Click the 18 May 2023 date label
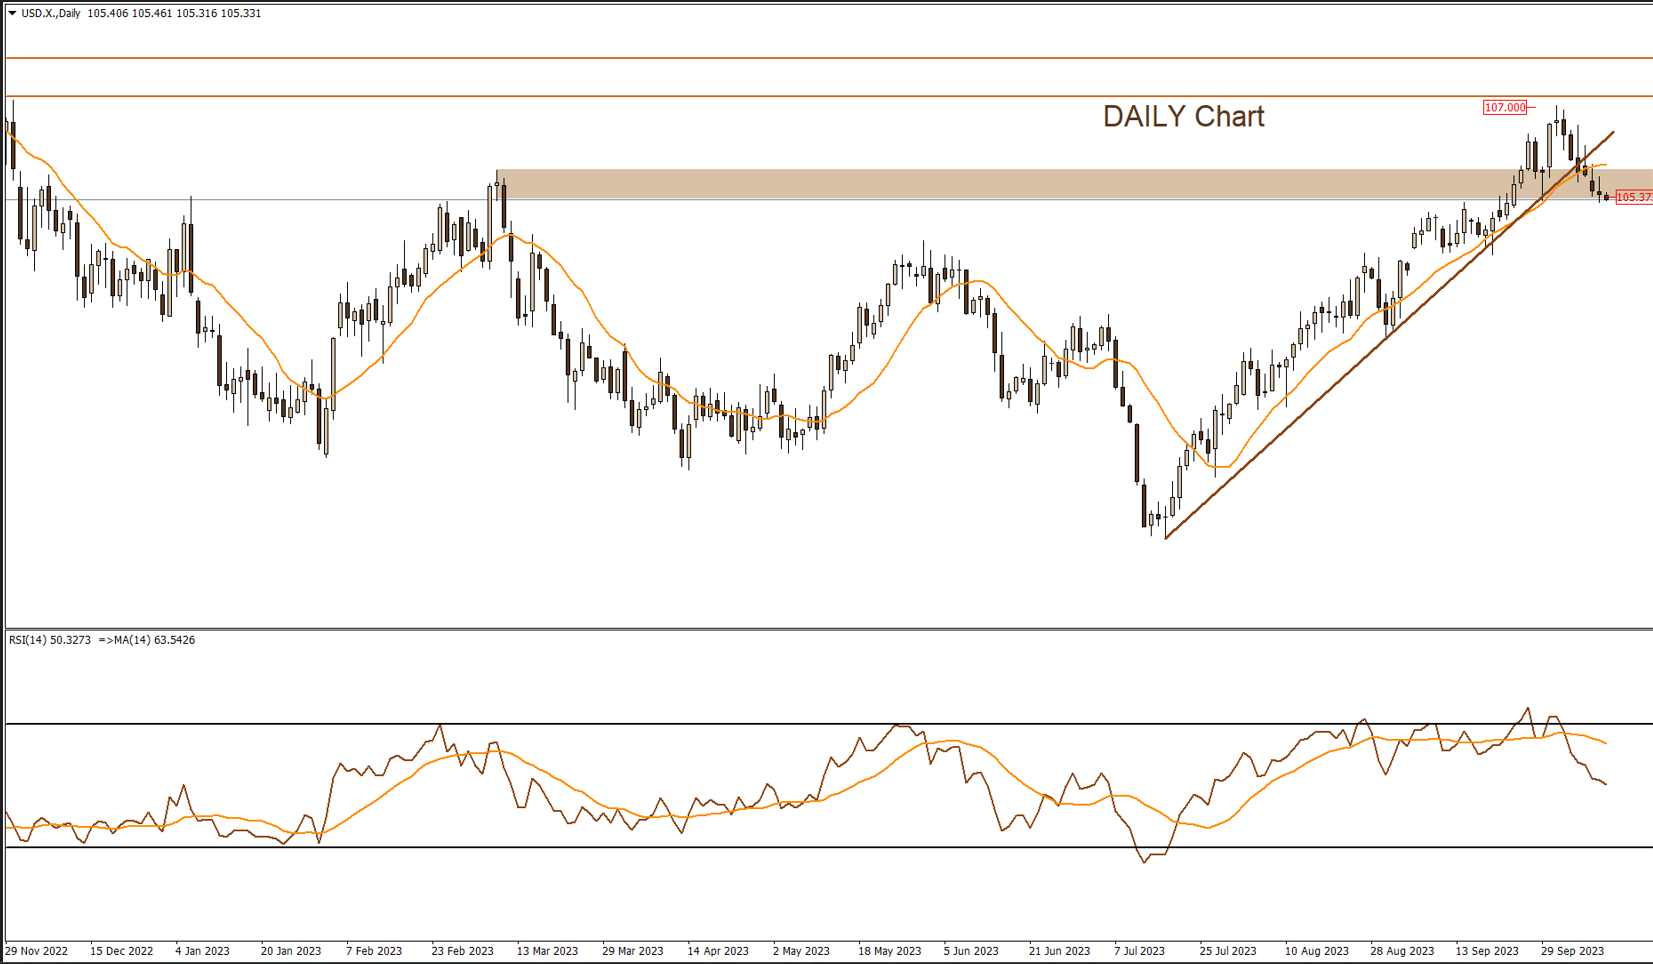Viewport: 1653px width, 964px height. pyautogui.click(x=889, y=951)
